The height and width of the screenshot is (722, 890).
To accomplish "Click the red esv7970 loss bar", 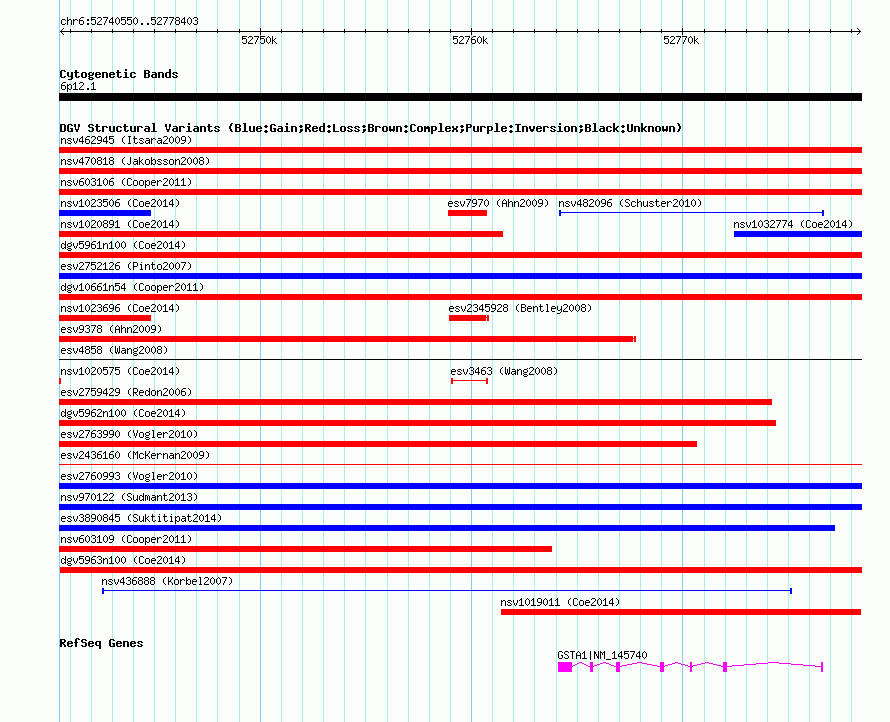I will click(467, 213).
